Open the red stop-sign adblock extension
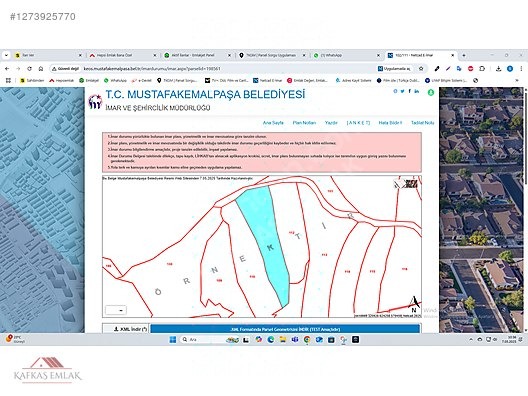Viewport: 528px width, 396px height. point(470,69)
